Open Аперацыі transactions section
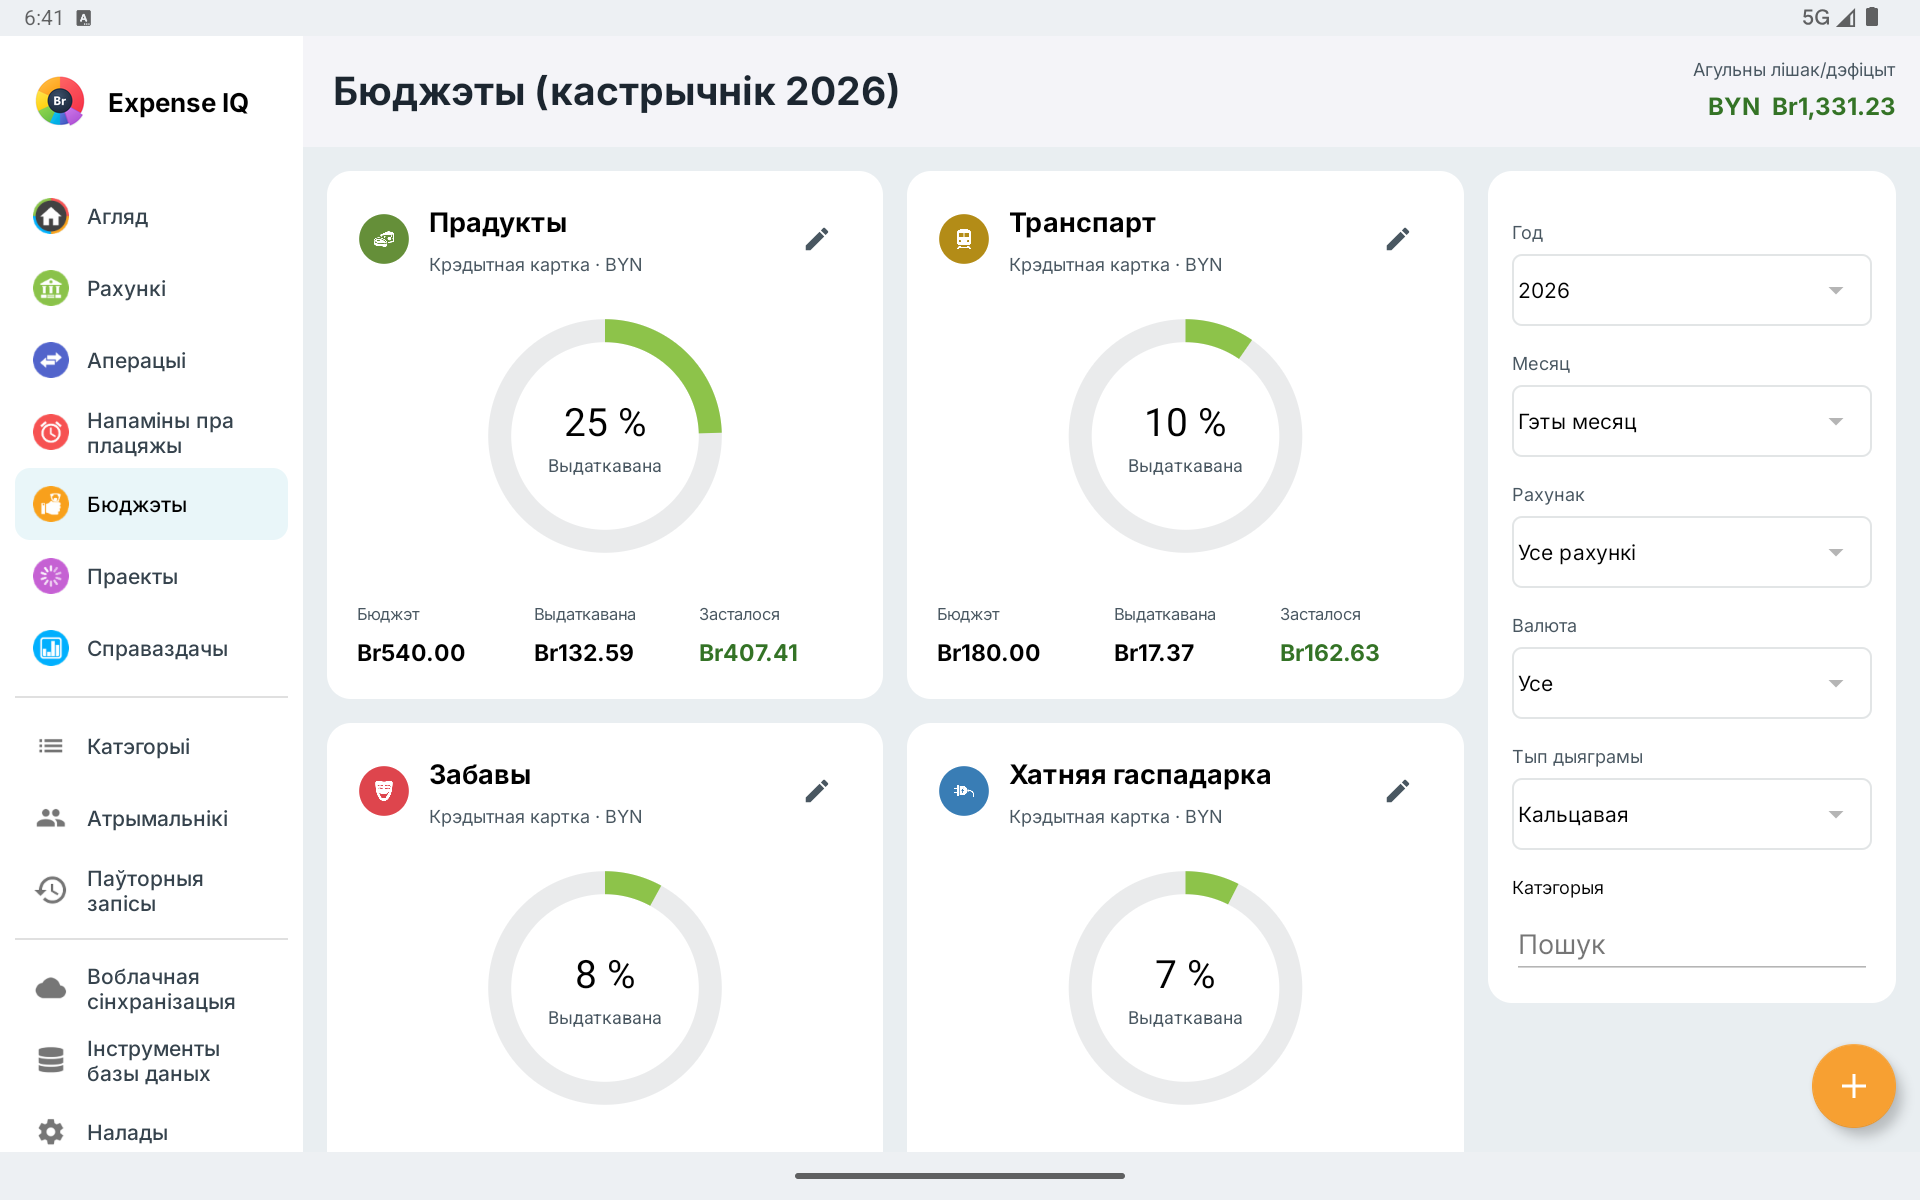 pyautogui.click(x=151, y=360)
